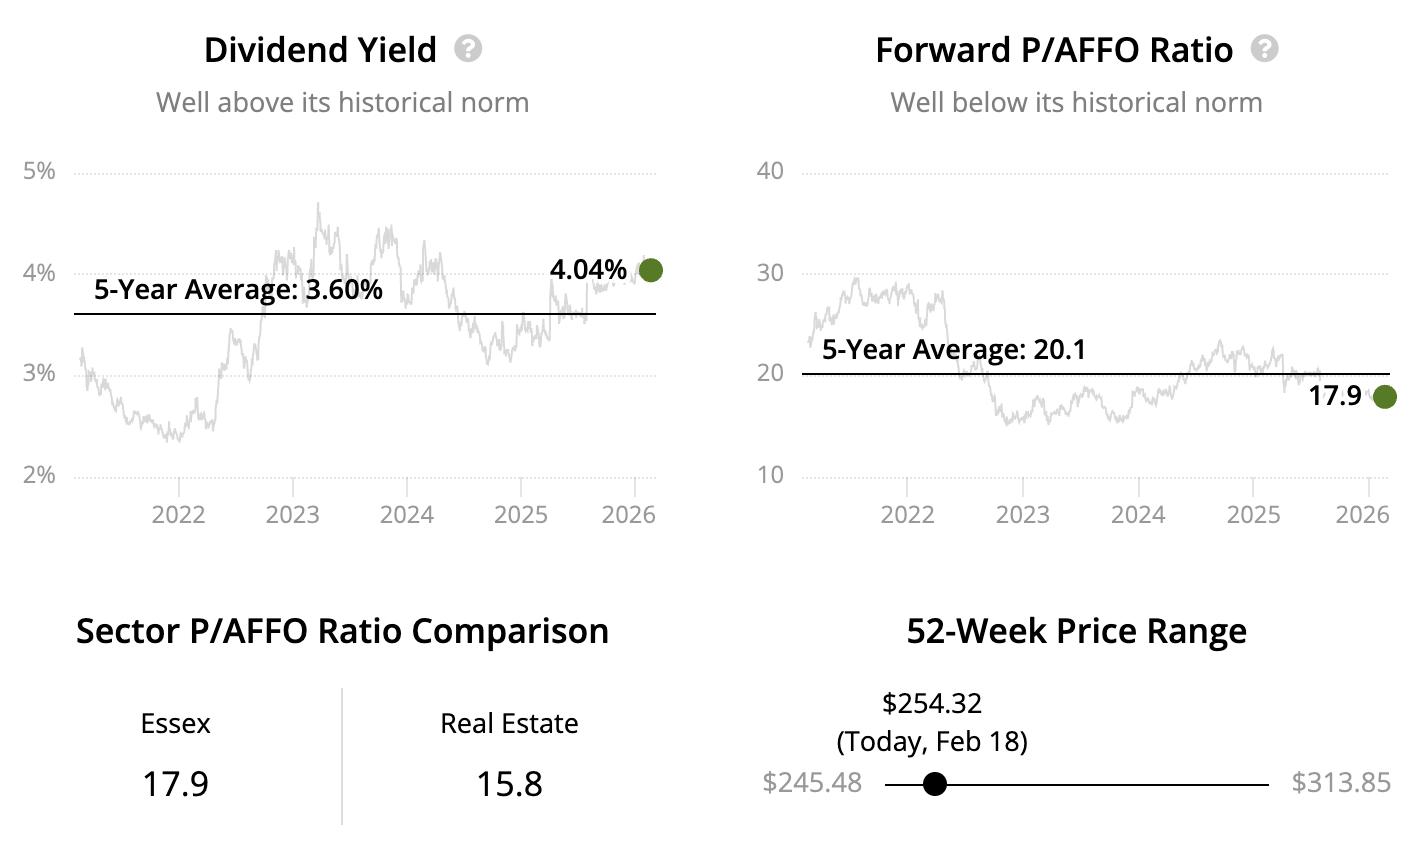Select the Forward P/AFFO Ratio heading
Screen dimensions: 1416x850
pos(1054,50)
